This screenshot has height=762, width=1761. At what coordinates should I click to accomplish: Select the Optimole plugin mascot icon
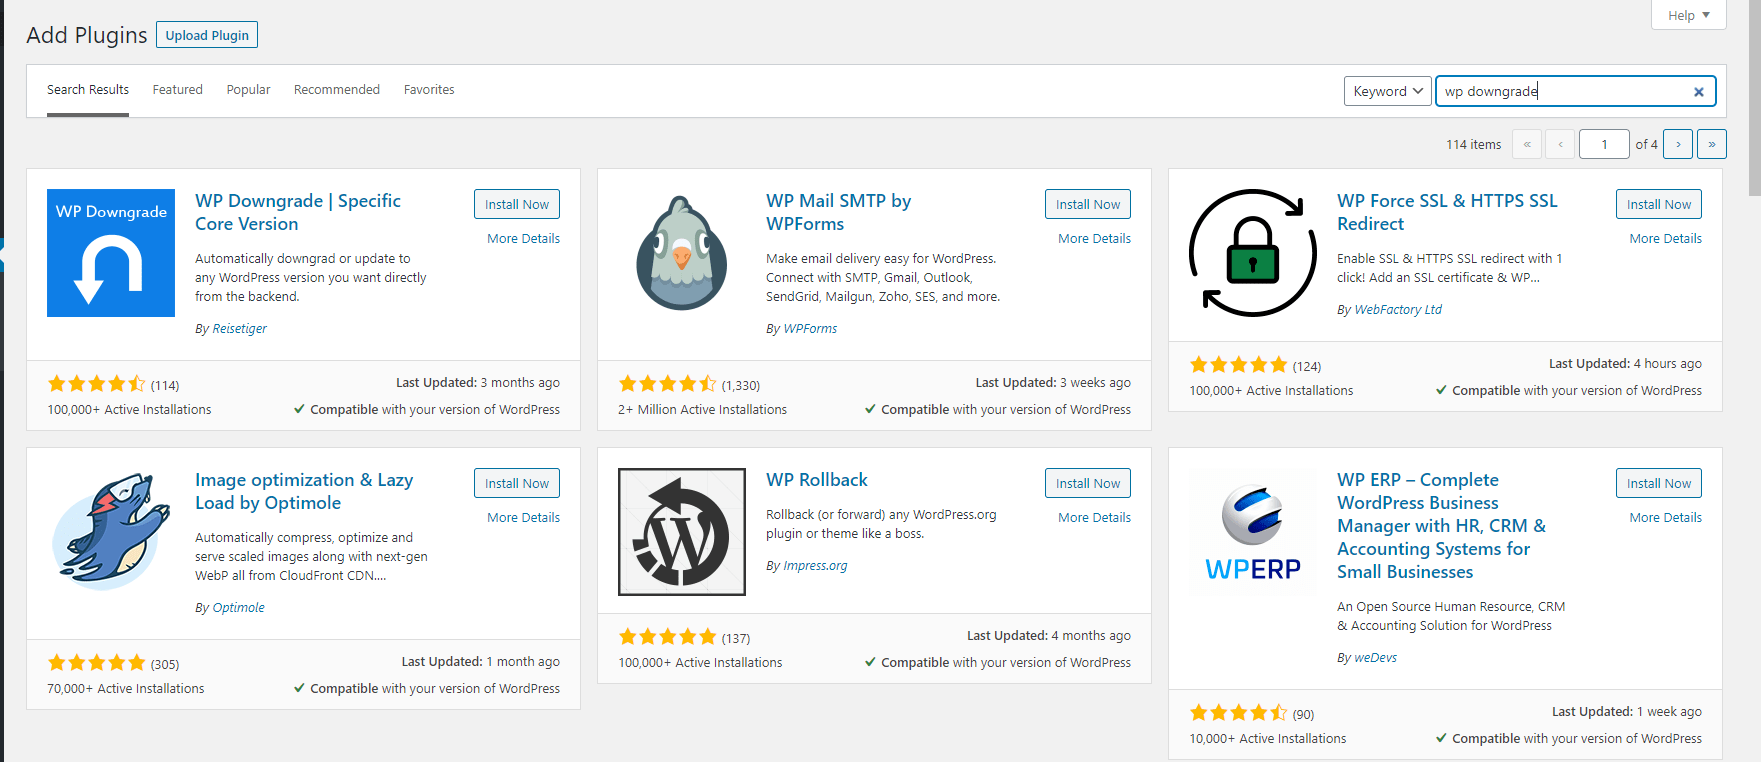point(111,532)
